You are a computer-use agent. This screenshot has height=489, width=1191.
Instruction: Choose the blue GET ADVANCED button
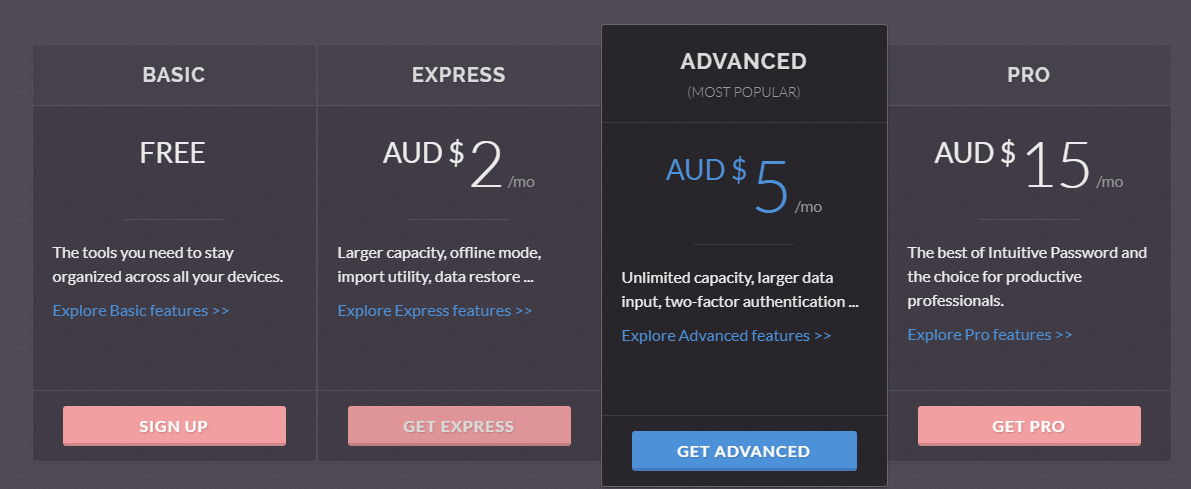coord(744,451)
